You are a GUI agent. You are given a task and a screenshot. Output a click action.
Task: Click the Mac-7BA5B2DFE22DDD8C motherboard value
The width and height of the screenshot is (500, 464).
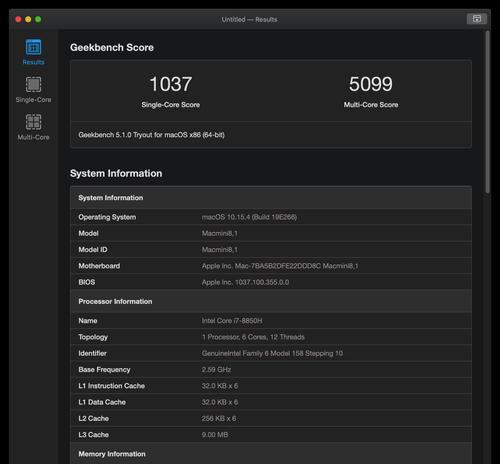280,266
